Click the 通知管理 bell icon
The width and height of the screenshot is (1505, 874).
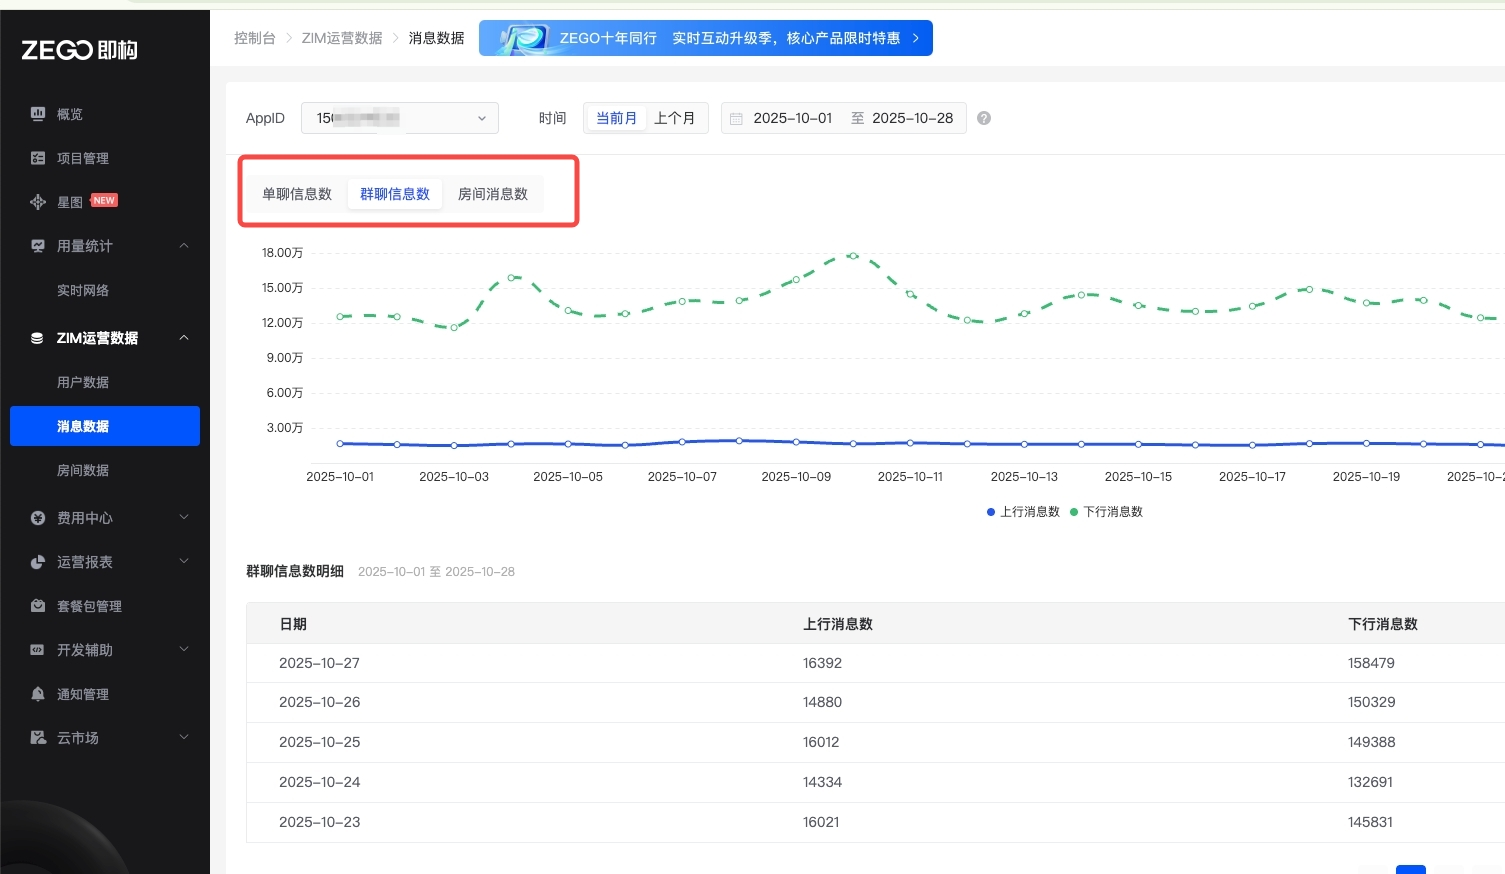(x=38, y=694)
